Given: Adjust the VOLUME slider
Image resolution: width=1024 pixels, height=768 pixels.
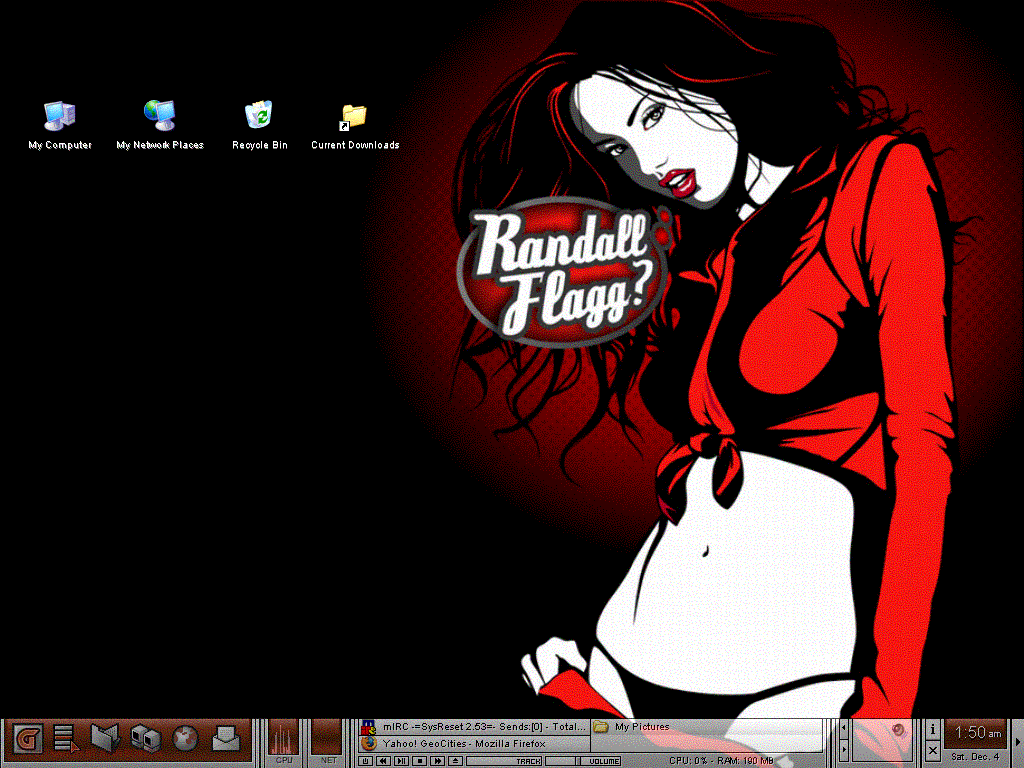Looking at the screenshot, I should click(583, 761).
